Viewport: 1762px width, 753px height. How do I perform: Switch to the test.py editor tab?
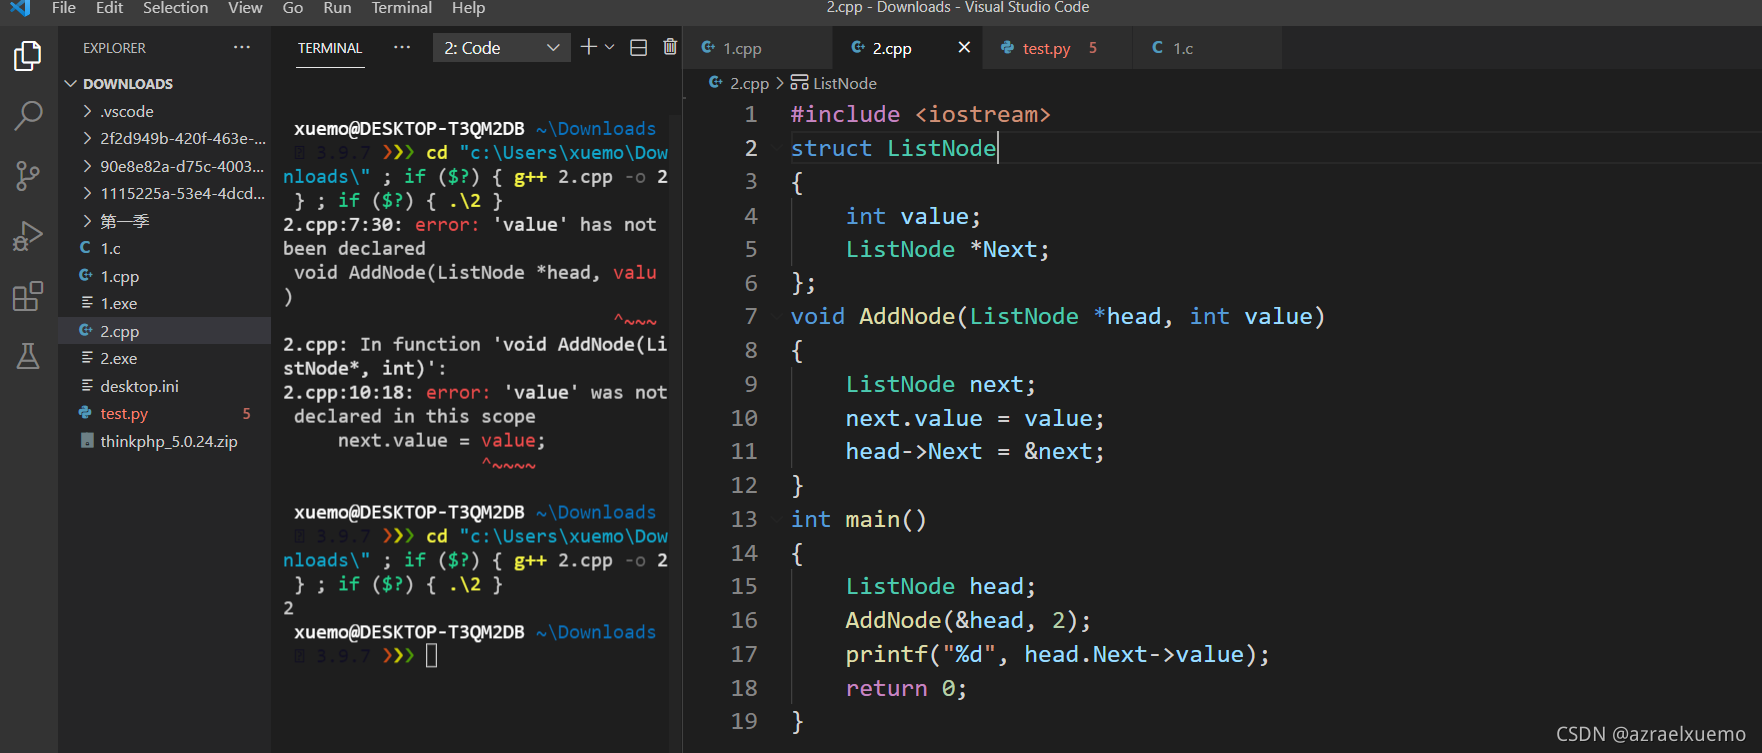click(x=1057, y=48)
